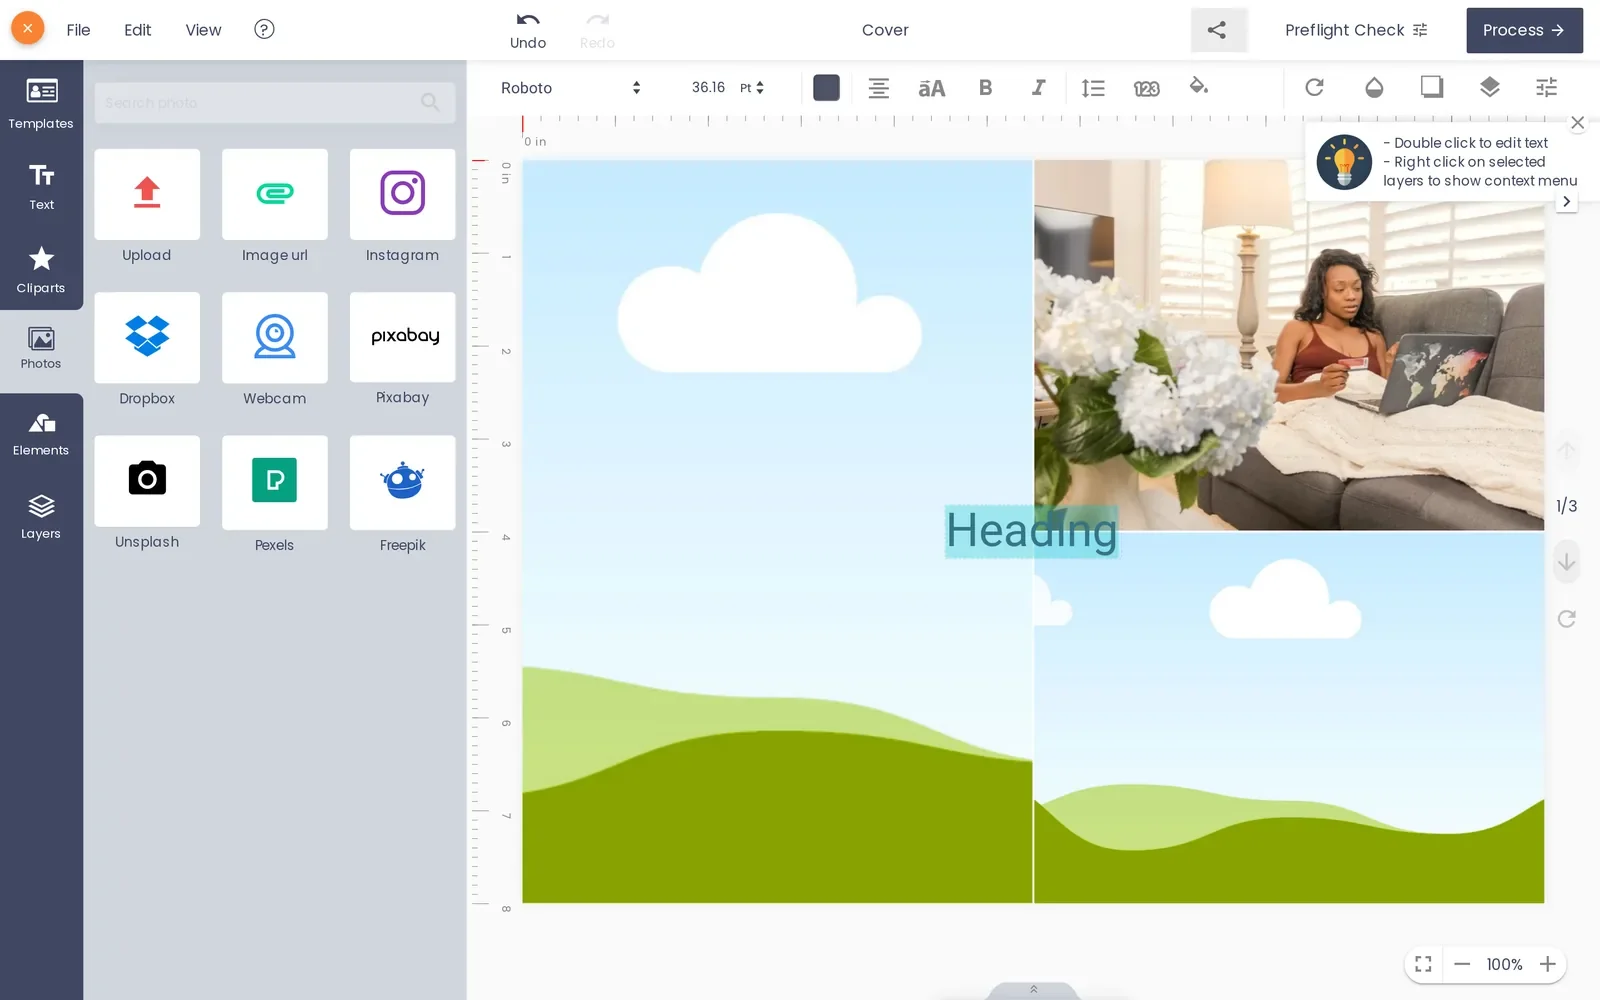This screenshot has height=1000, width=1600.
Task: Open the Elements sidebar panel
Action: pos(41,434)
